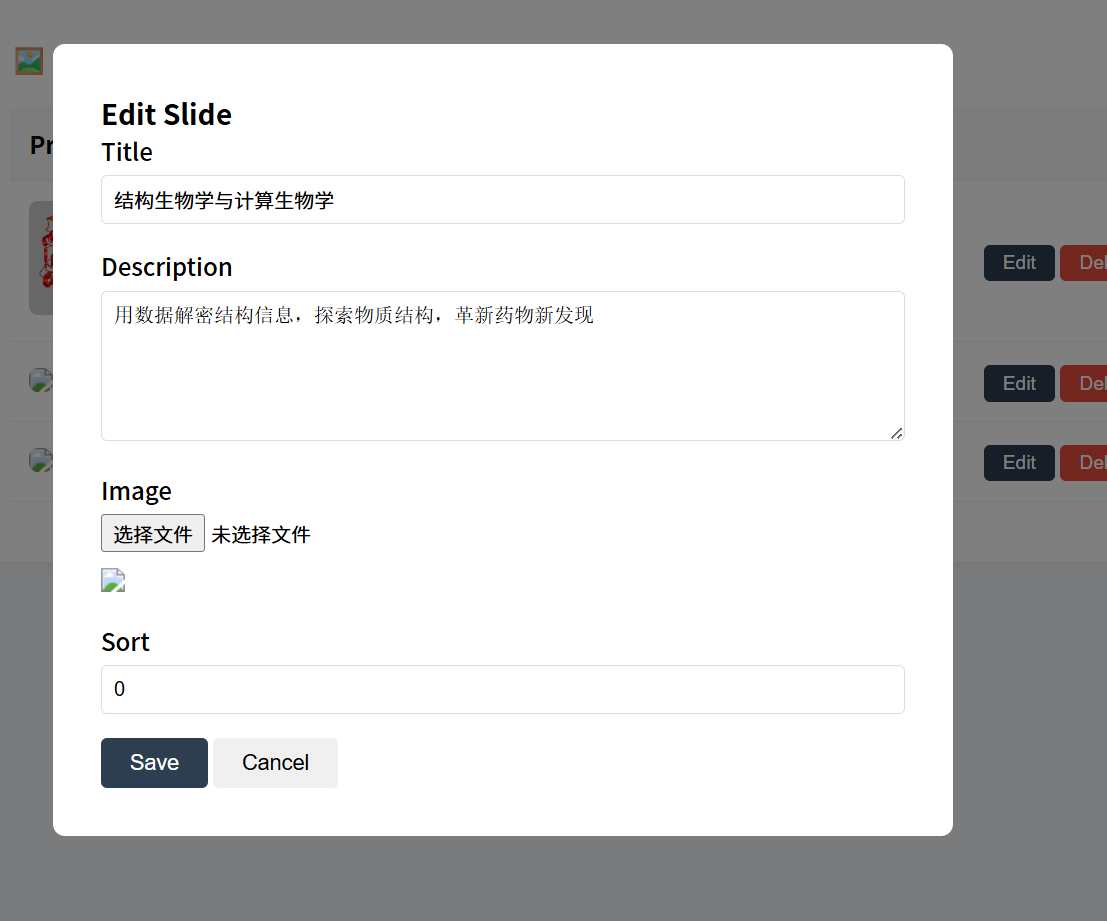The image size is (1107, 921).
Task: Click the second row's broken image icon
Action: 41,380
